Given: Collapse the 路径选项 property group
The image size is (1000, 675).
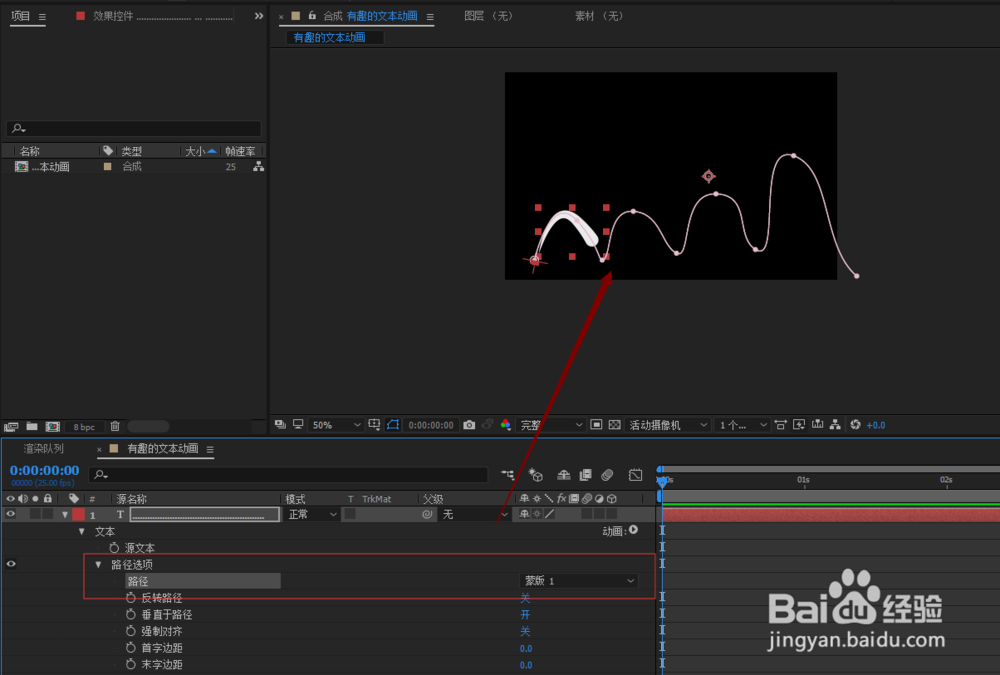Looking at the screenshot, I should pos(98,565).
